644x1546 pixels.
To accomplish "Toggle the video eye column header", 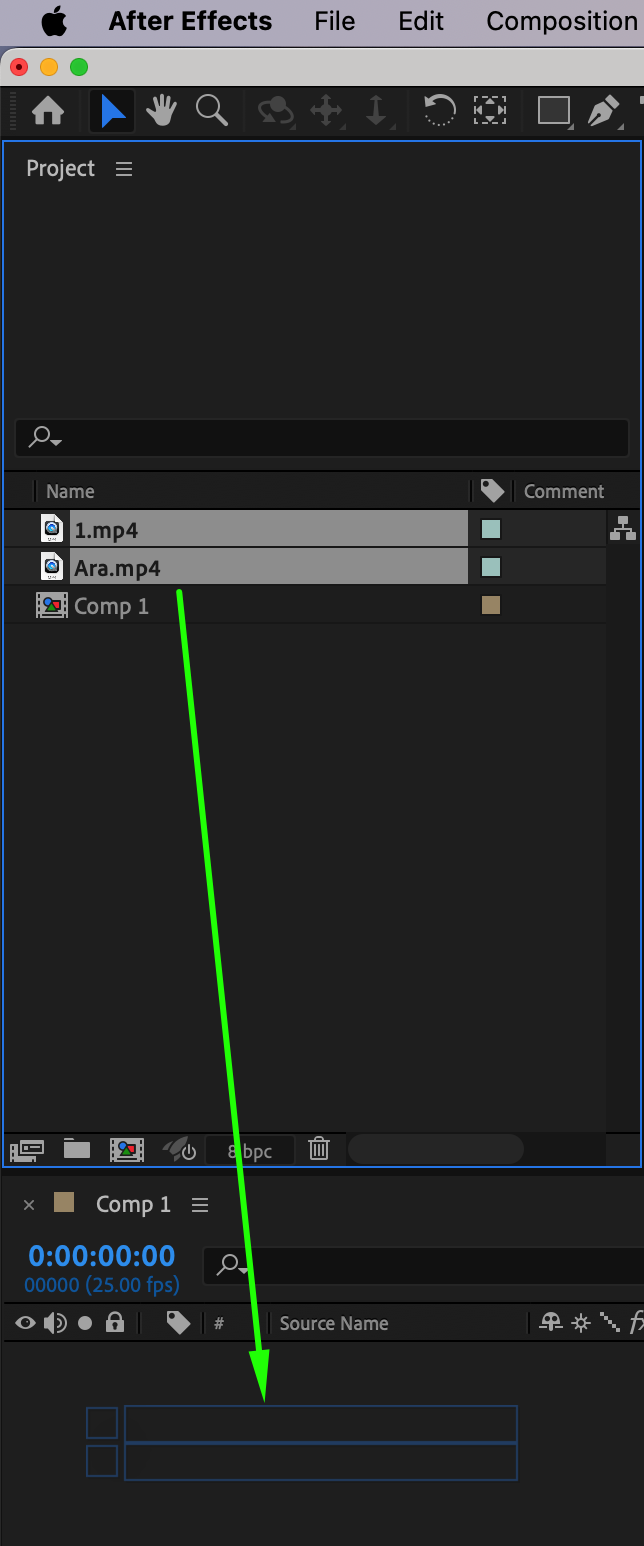I will [25, 1323].
